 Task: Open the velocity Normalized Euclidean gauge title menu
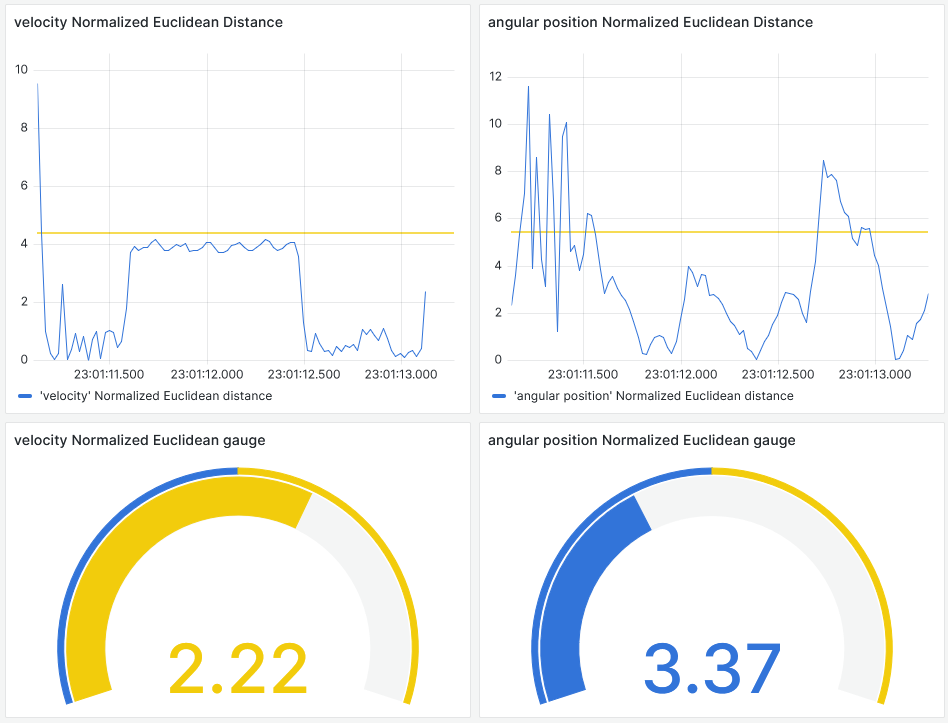click(x=139, y=440)
